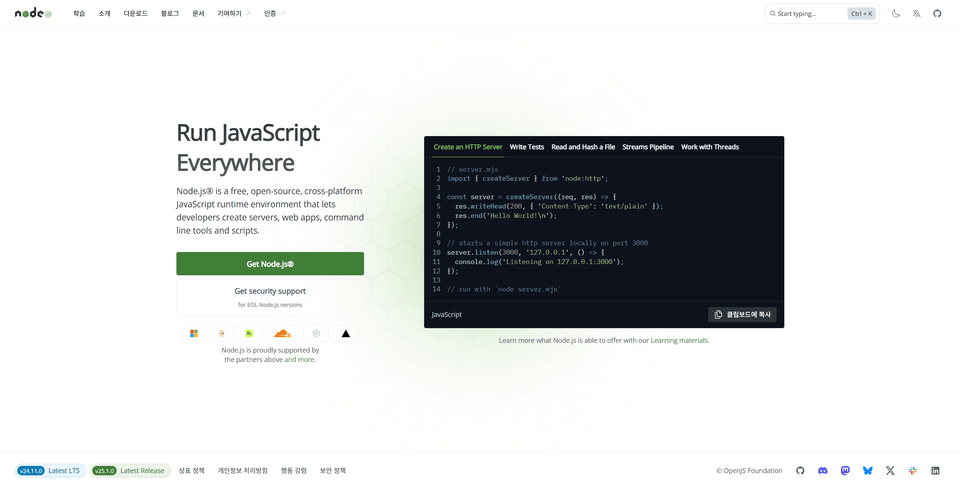Open the 다운로드 menu item
960x486 pixels.
click(135, 13)
